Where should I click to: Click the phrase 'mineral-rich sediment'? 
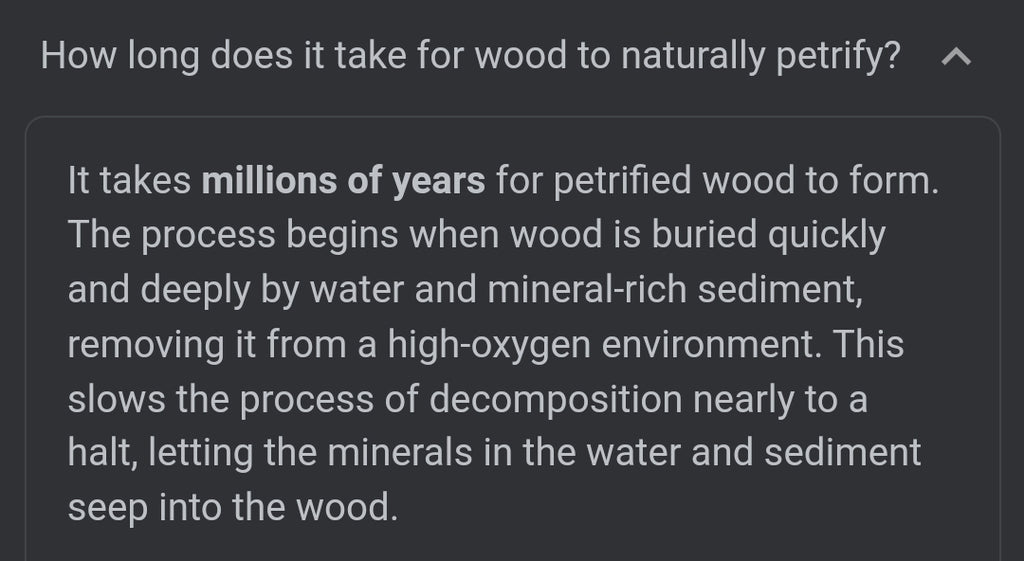point(674,290)
